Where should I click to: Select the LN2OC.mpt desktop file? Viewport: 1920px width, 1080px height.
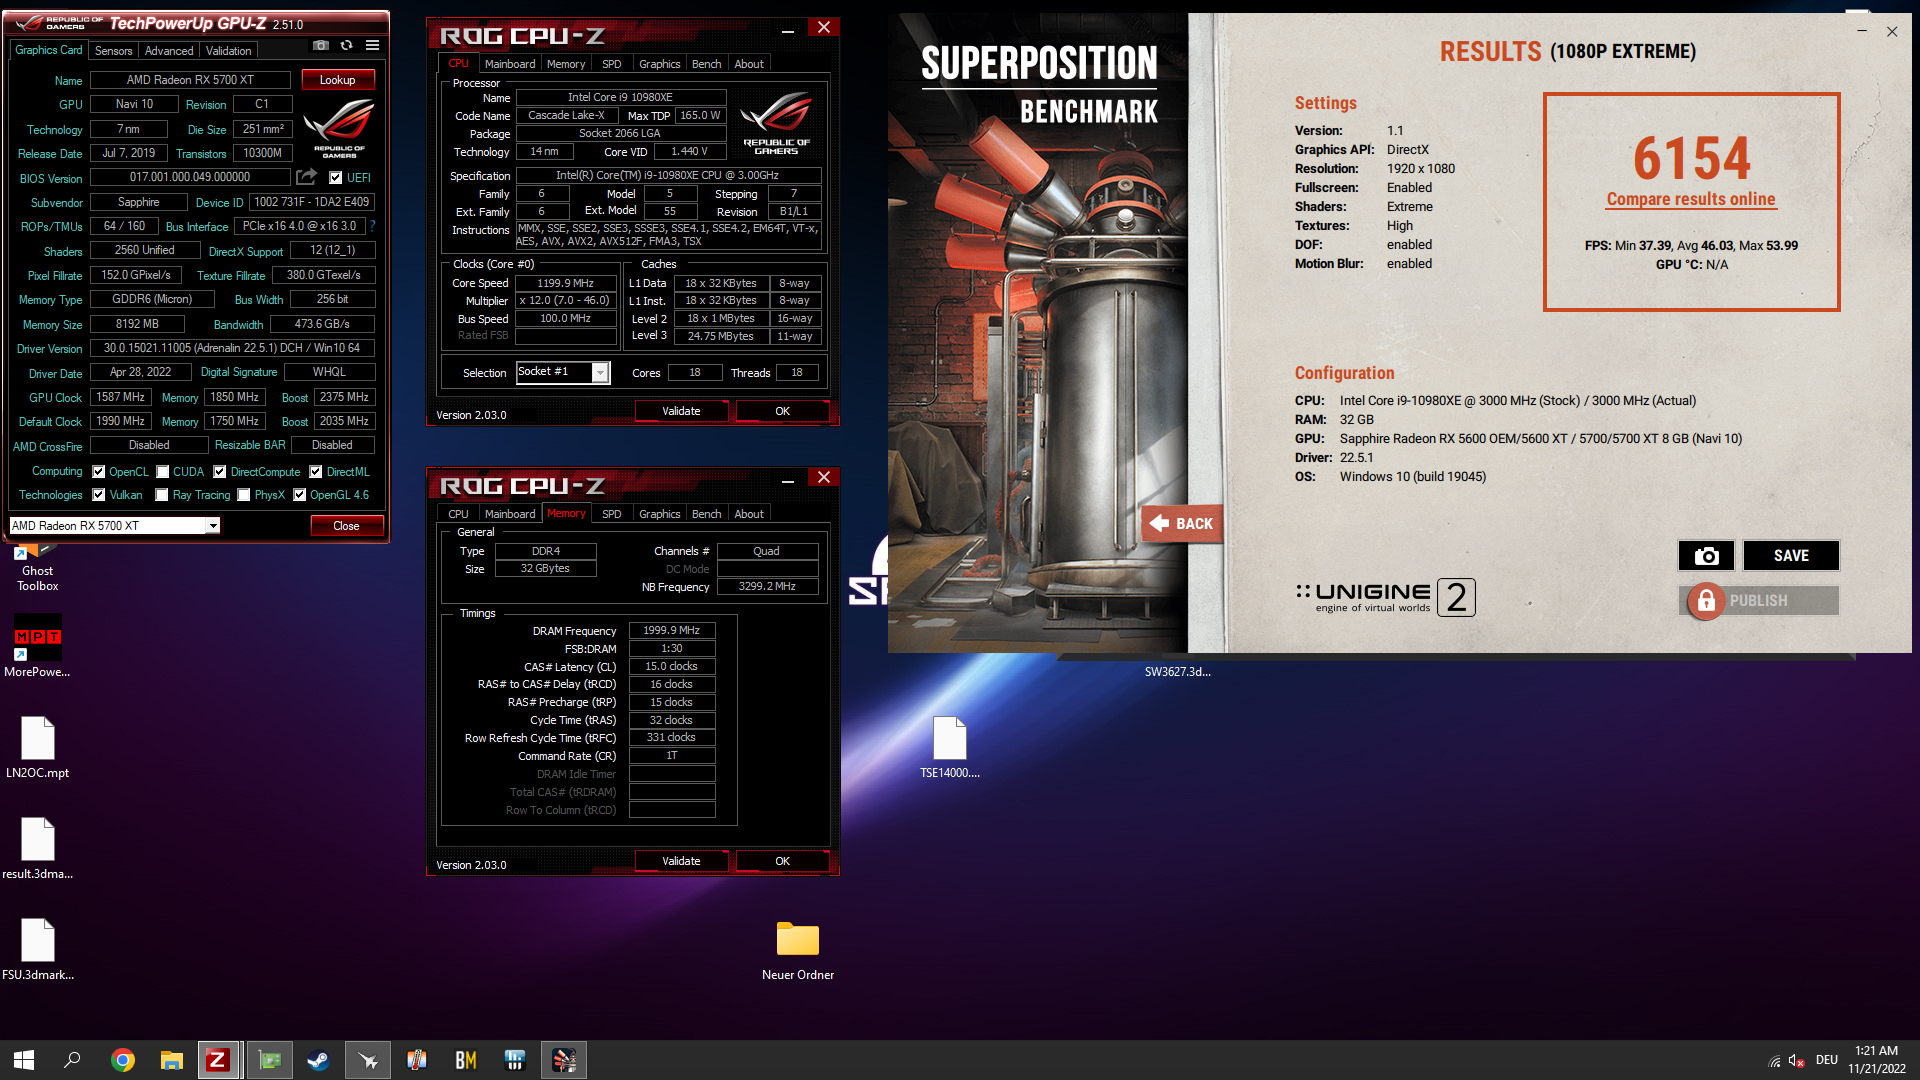coord(37,747)
